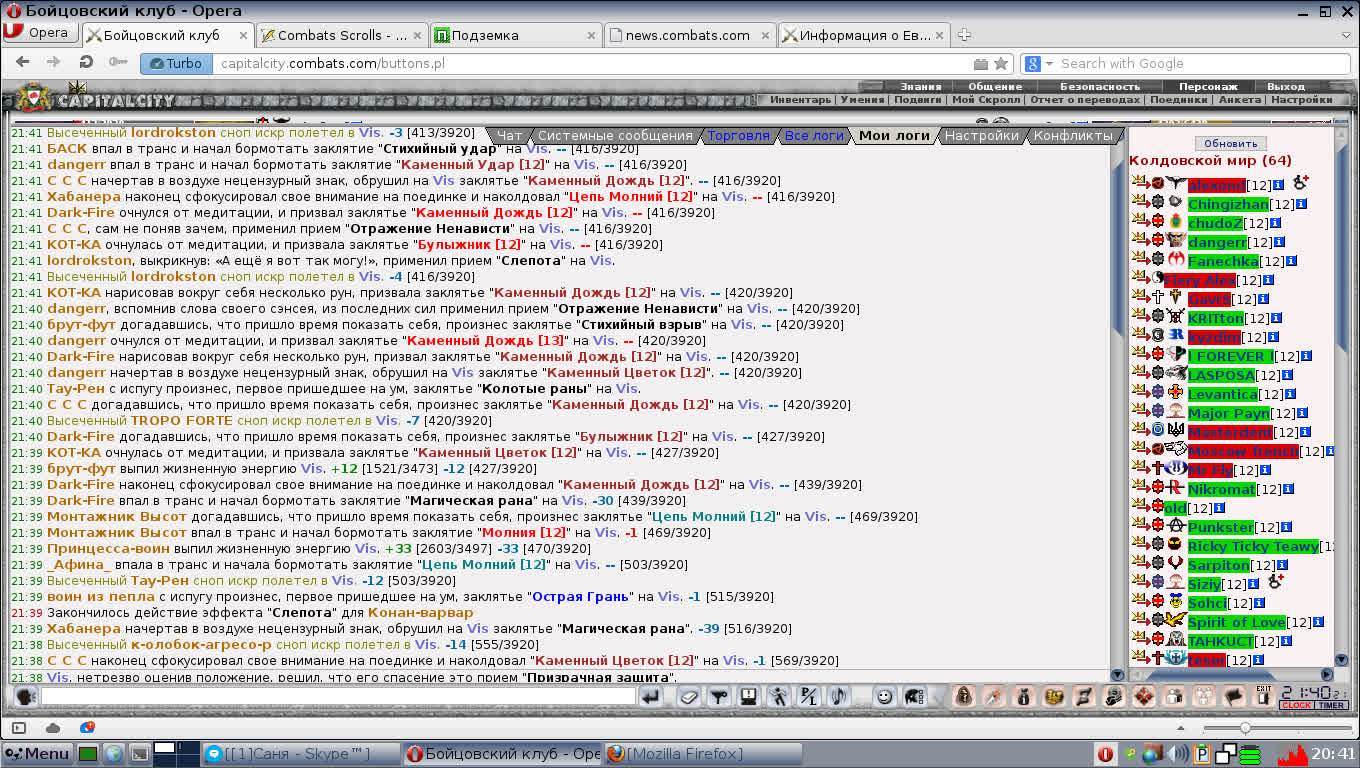Click the funnel filter icon in chat toolbar
This screenshot has height=768, width=1360.
pos(717,697)
